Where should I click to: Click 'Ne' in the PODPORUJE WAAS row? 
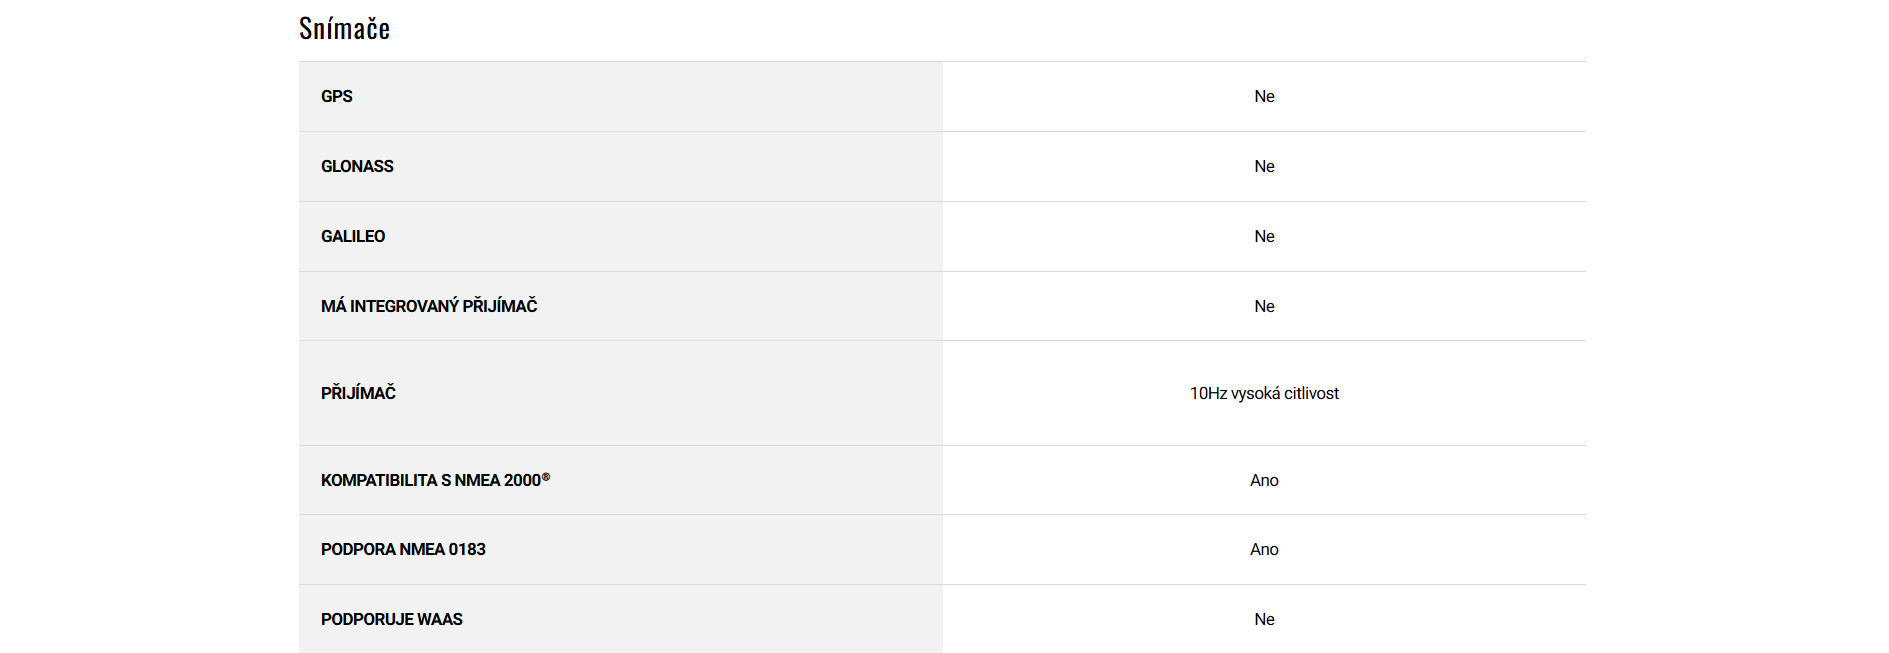pos(1264,620)
